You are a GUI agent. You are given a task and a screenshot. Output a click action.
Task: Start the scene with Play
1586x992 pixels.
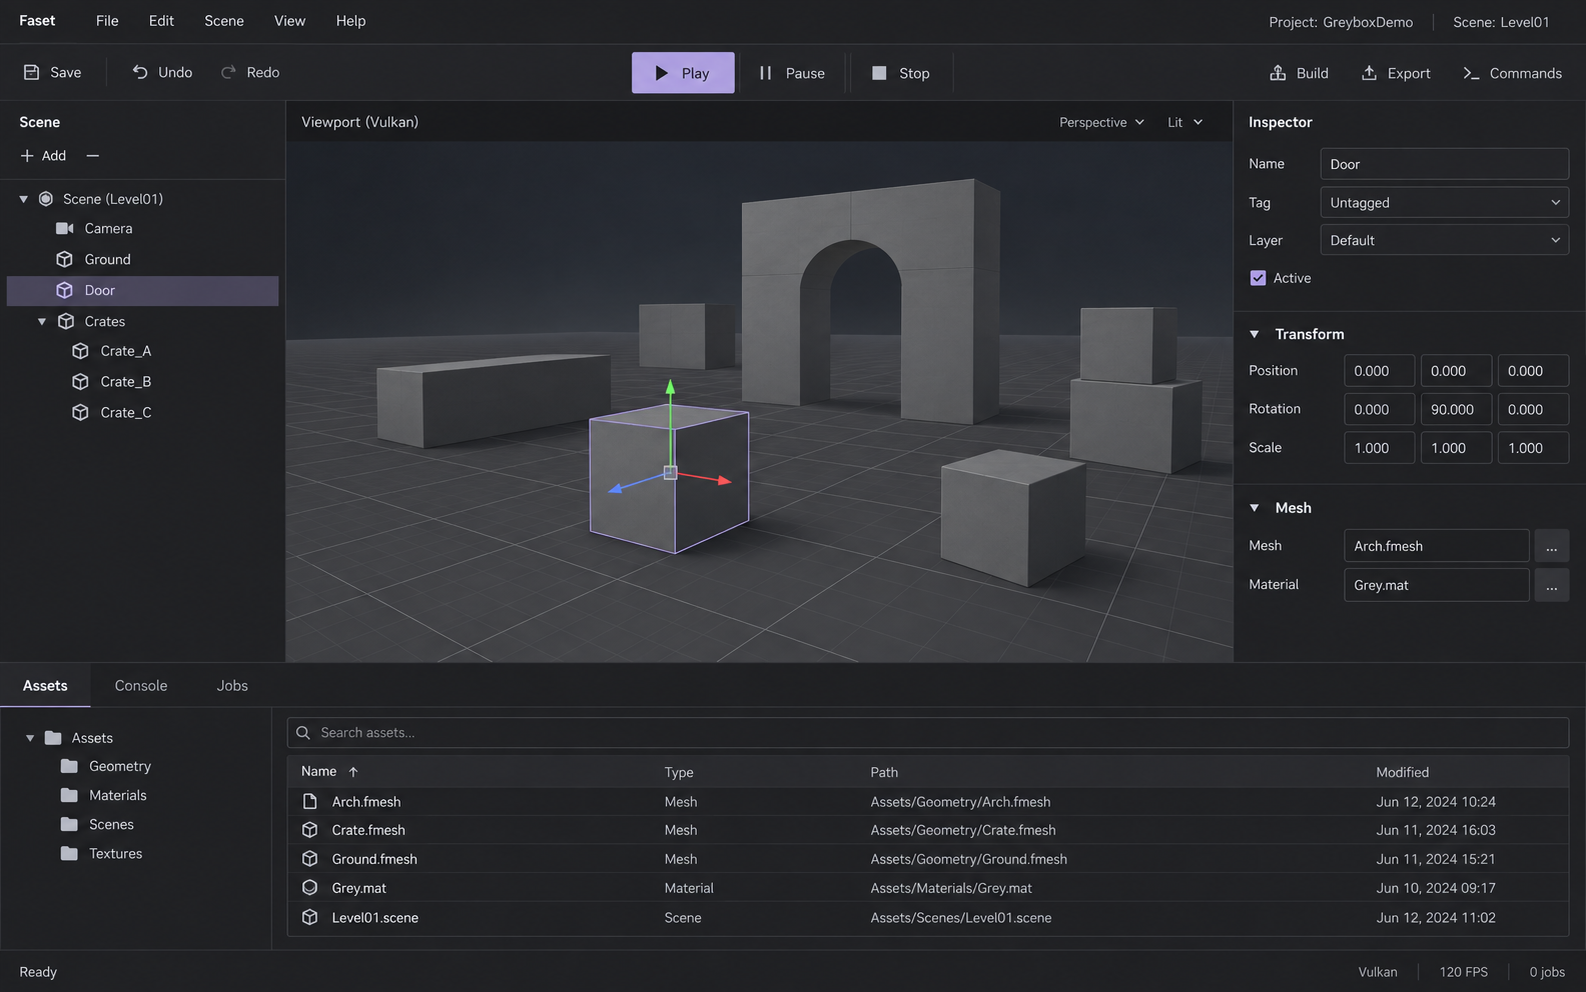683,73
